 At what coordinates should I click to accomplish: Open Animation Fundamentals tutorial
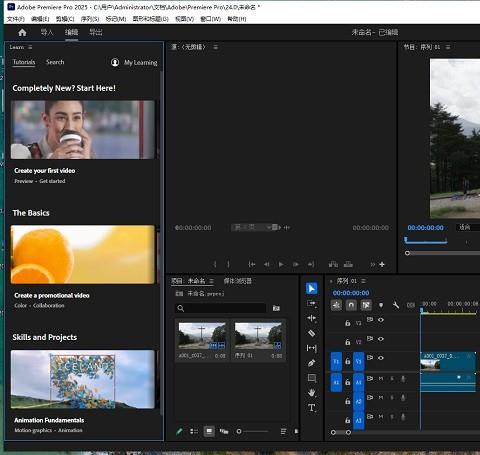(83, 379)
